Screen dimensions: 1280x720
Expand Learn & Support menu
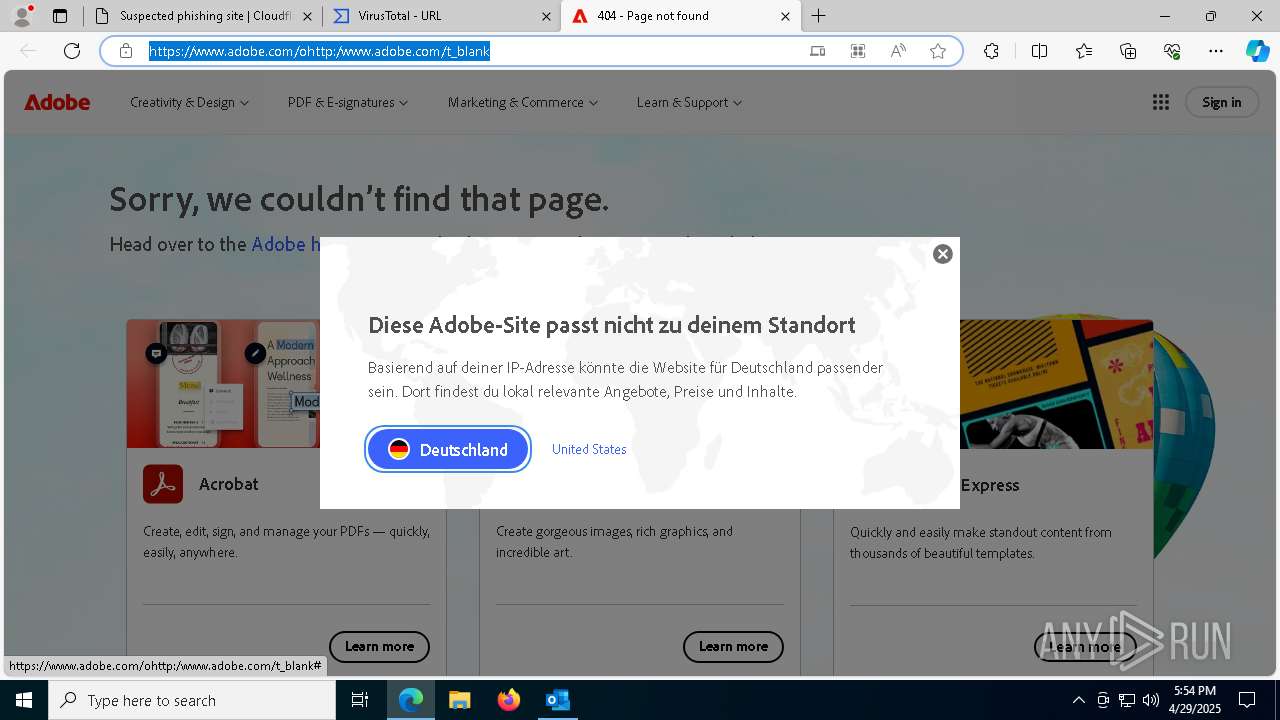689,102
